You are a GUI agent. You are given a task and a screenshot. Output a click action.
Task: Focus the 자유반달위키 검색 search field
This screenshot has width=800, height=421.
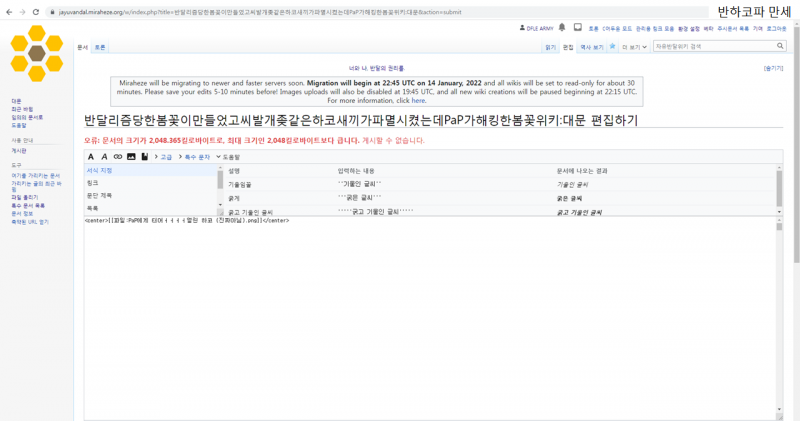click(714, 46)
